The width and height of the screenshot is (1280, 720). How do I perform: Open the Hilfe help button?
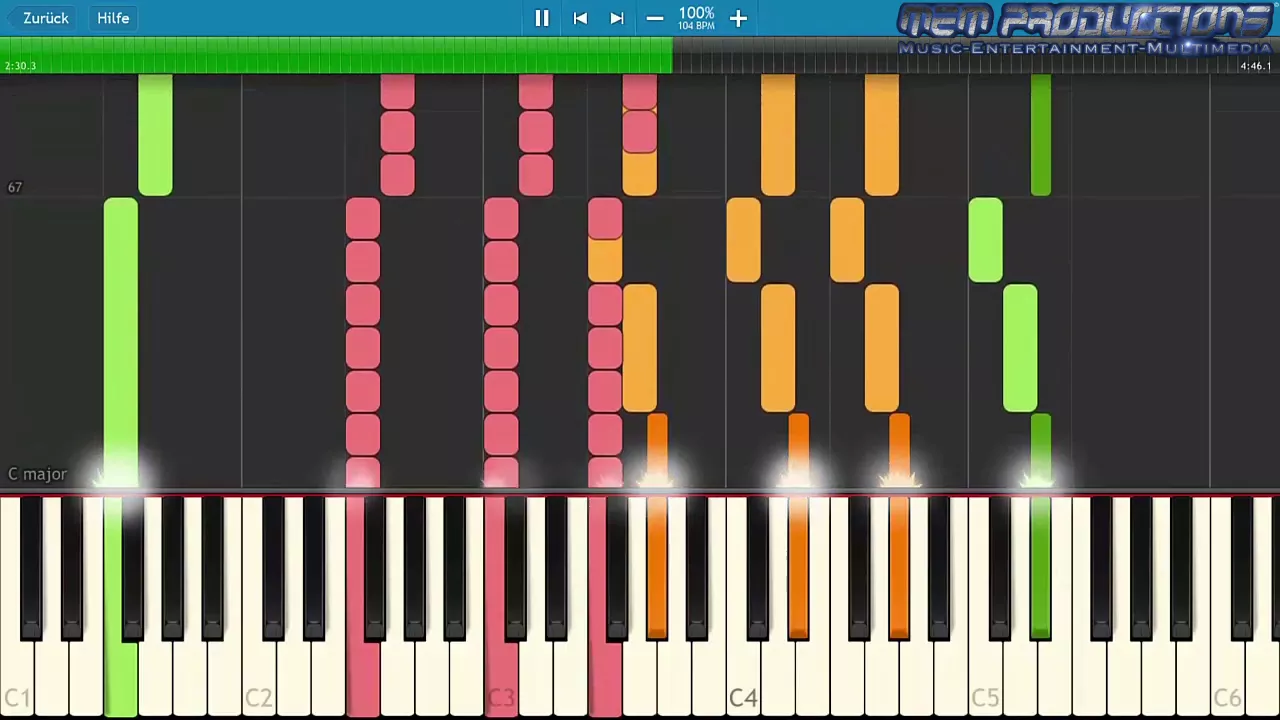pyautogui.click(x=113, y=18)
